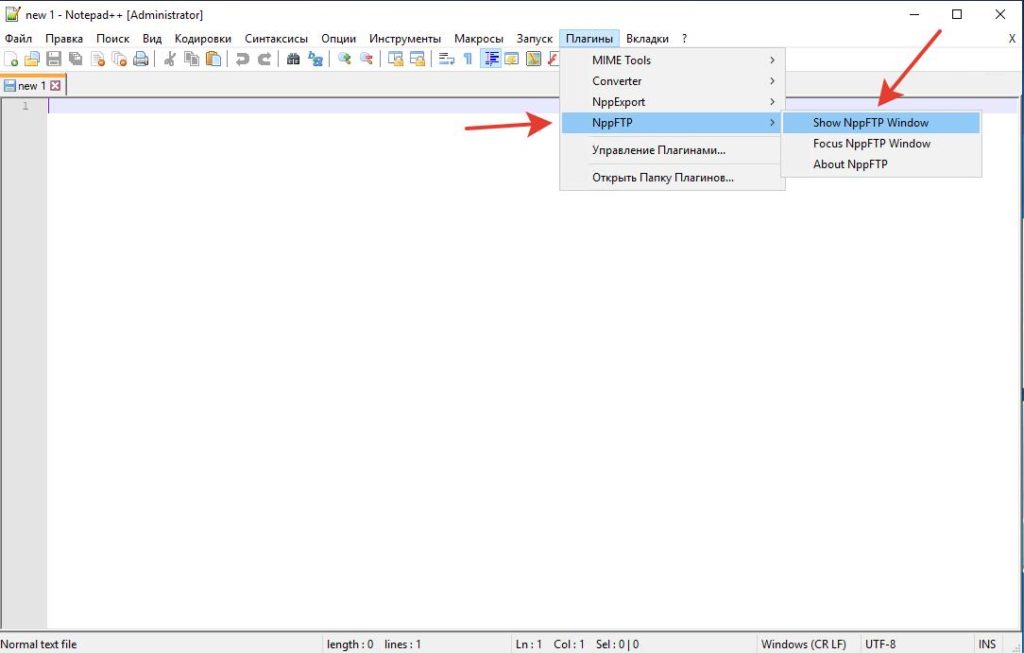Viewport: 1024px width, 653px height.
Task: Click line number 1 in margin
Action: (25, 106)
